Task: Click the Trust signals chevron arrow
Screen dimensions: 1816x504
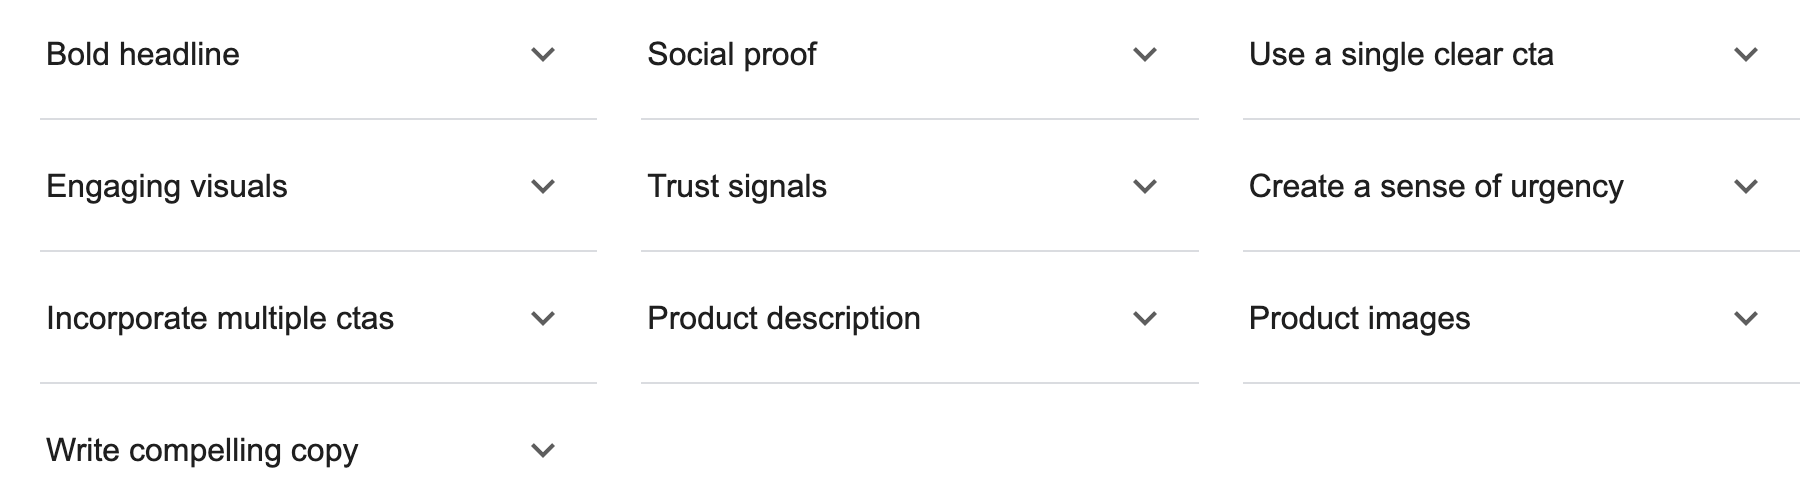Action: [1145, 187]
